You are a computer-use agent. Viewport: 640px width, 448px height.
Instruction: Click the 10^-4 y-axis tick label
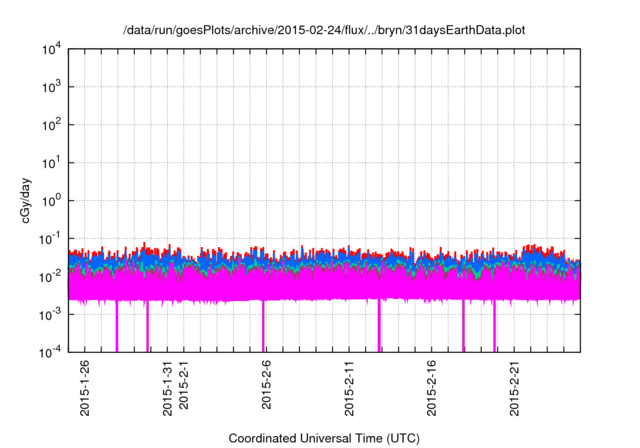(50, 352)
